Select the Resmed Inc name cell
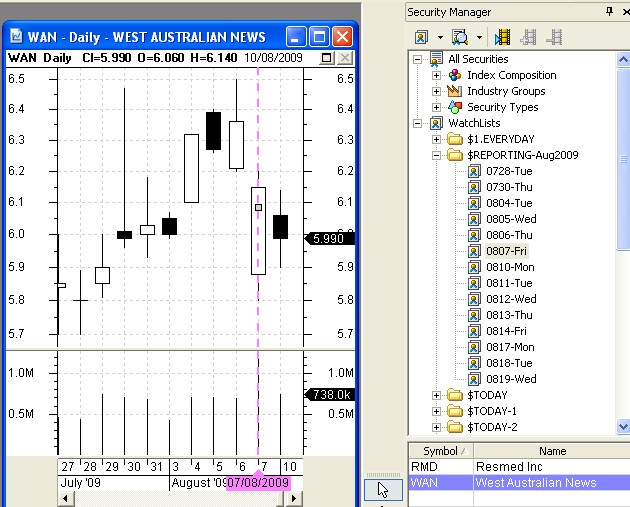Screen dimensions: 630x507 552,467
